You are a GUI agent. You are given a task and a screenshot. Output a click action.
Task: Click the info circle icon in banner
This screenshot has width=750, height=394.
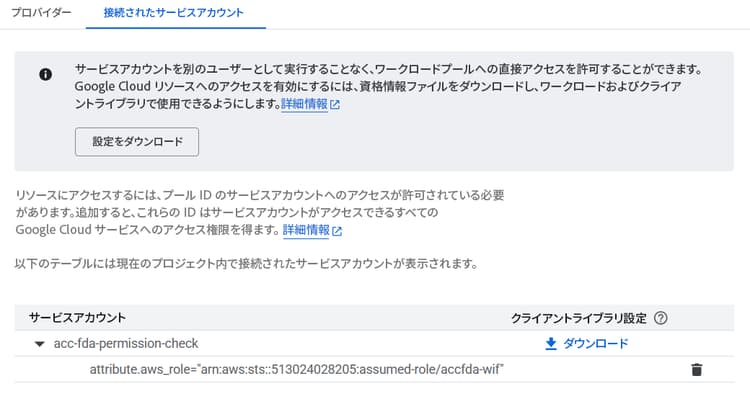45,74
